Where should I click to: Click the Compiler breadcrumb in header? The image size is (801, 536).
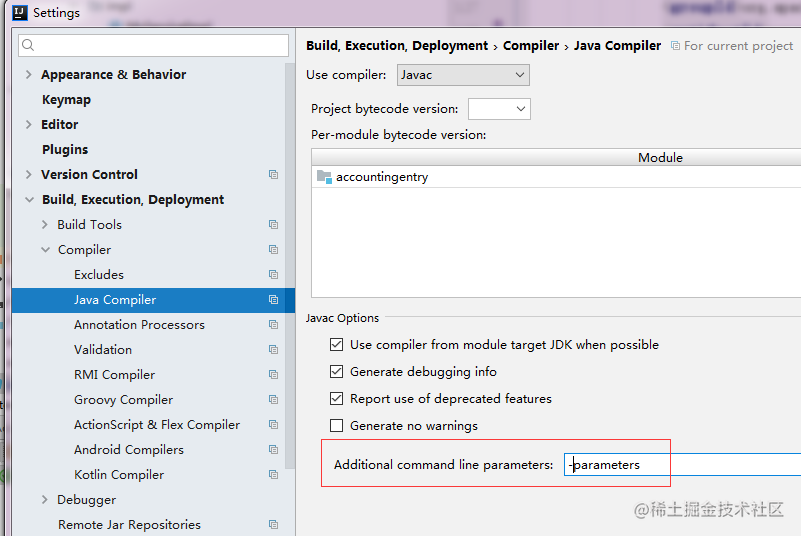pos(531,46)
